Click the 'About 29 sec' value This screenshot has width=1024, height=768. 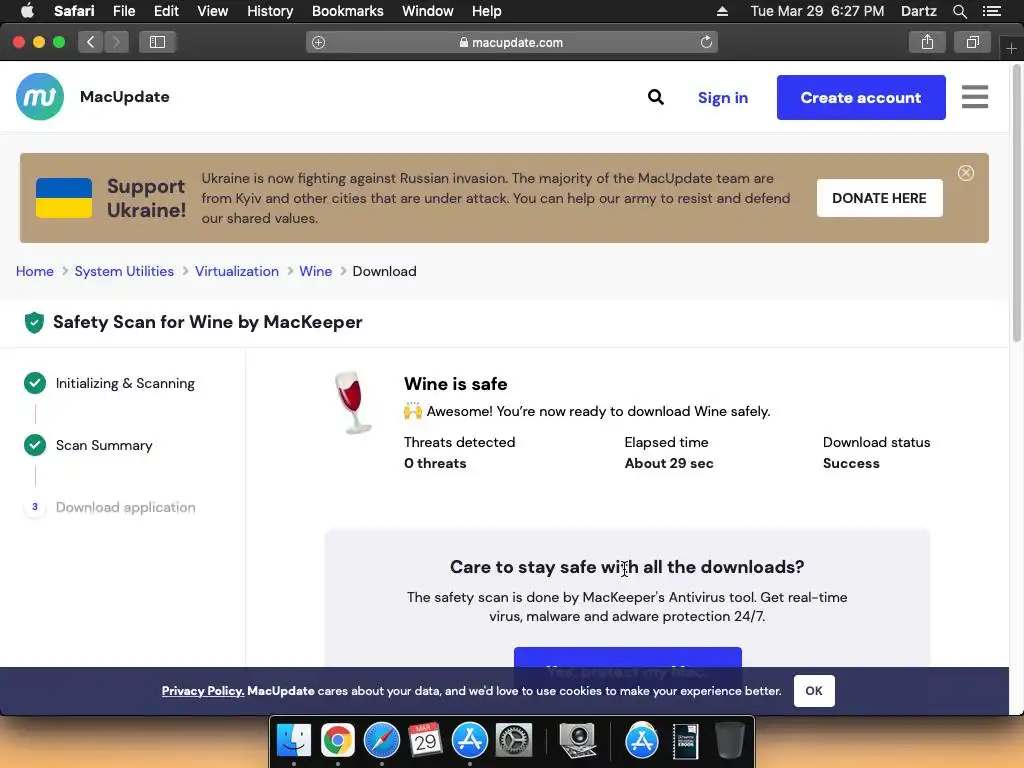pyautogui.click(x=669, y=463)
